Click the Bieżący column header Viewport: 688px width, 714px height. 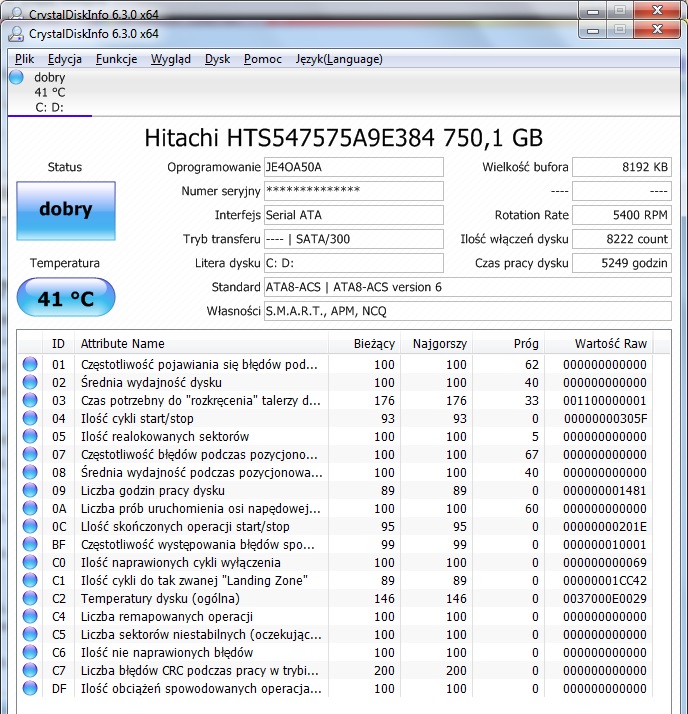(364, 343)
